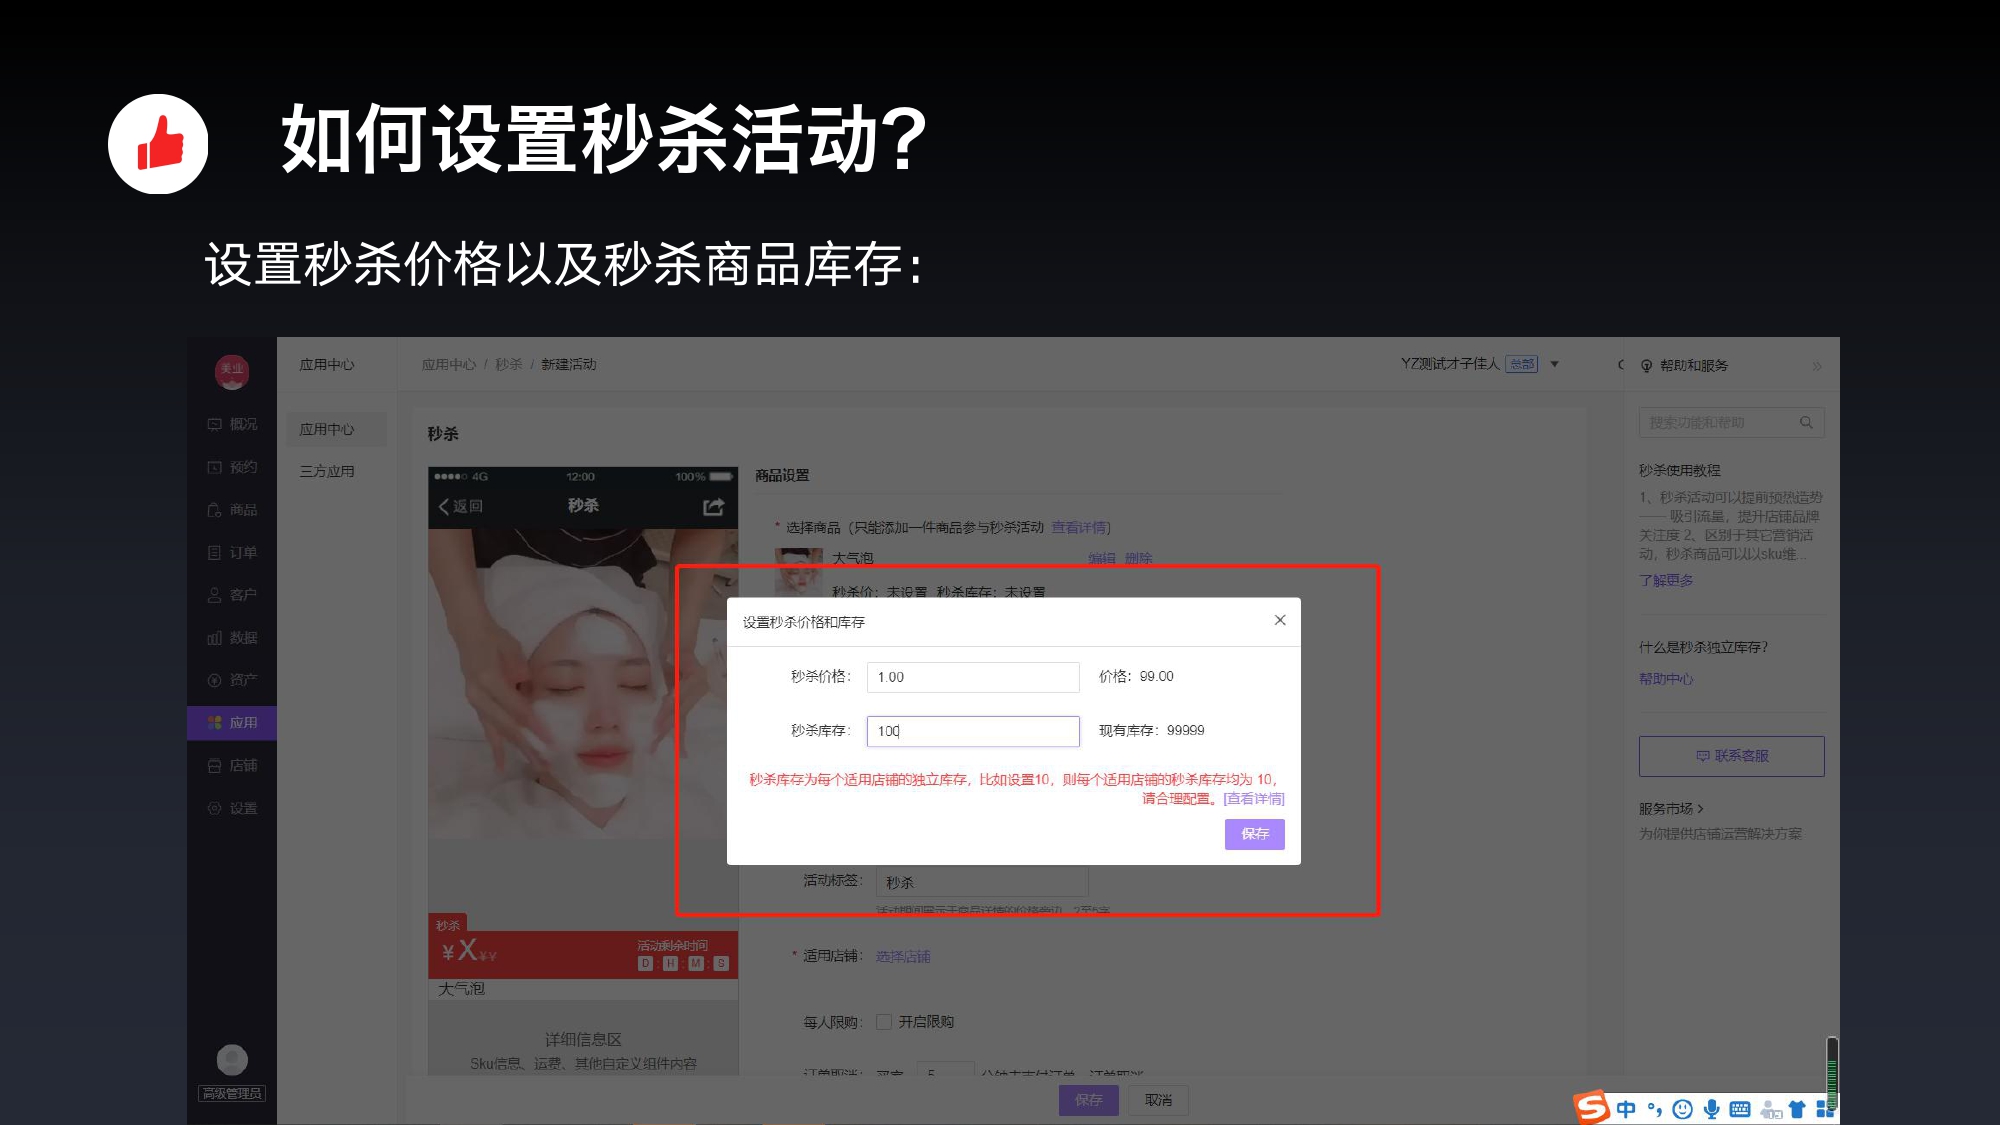Click the 大气泡 product name in phone preview
The height and width of the screenshot is (1125, 2000).
pyautogui.click(x=461, y=989)
